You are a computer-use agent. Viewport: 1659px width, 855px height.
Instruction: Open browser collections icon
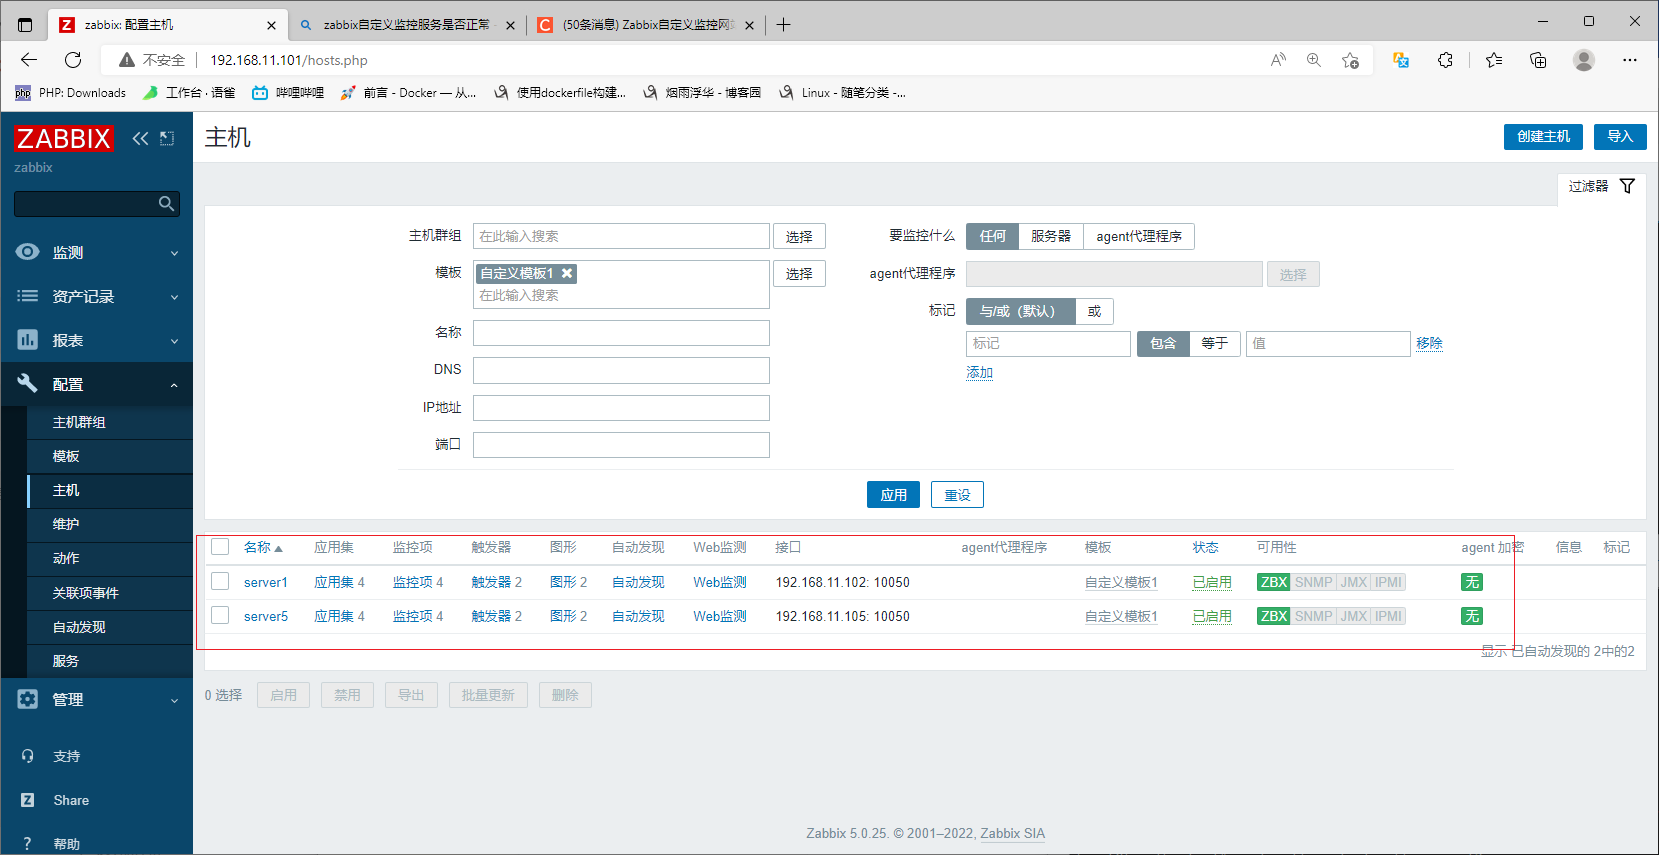[1538, 60]
